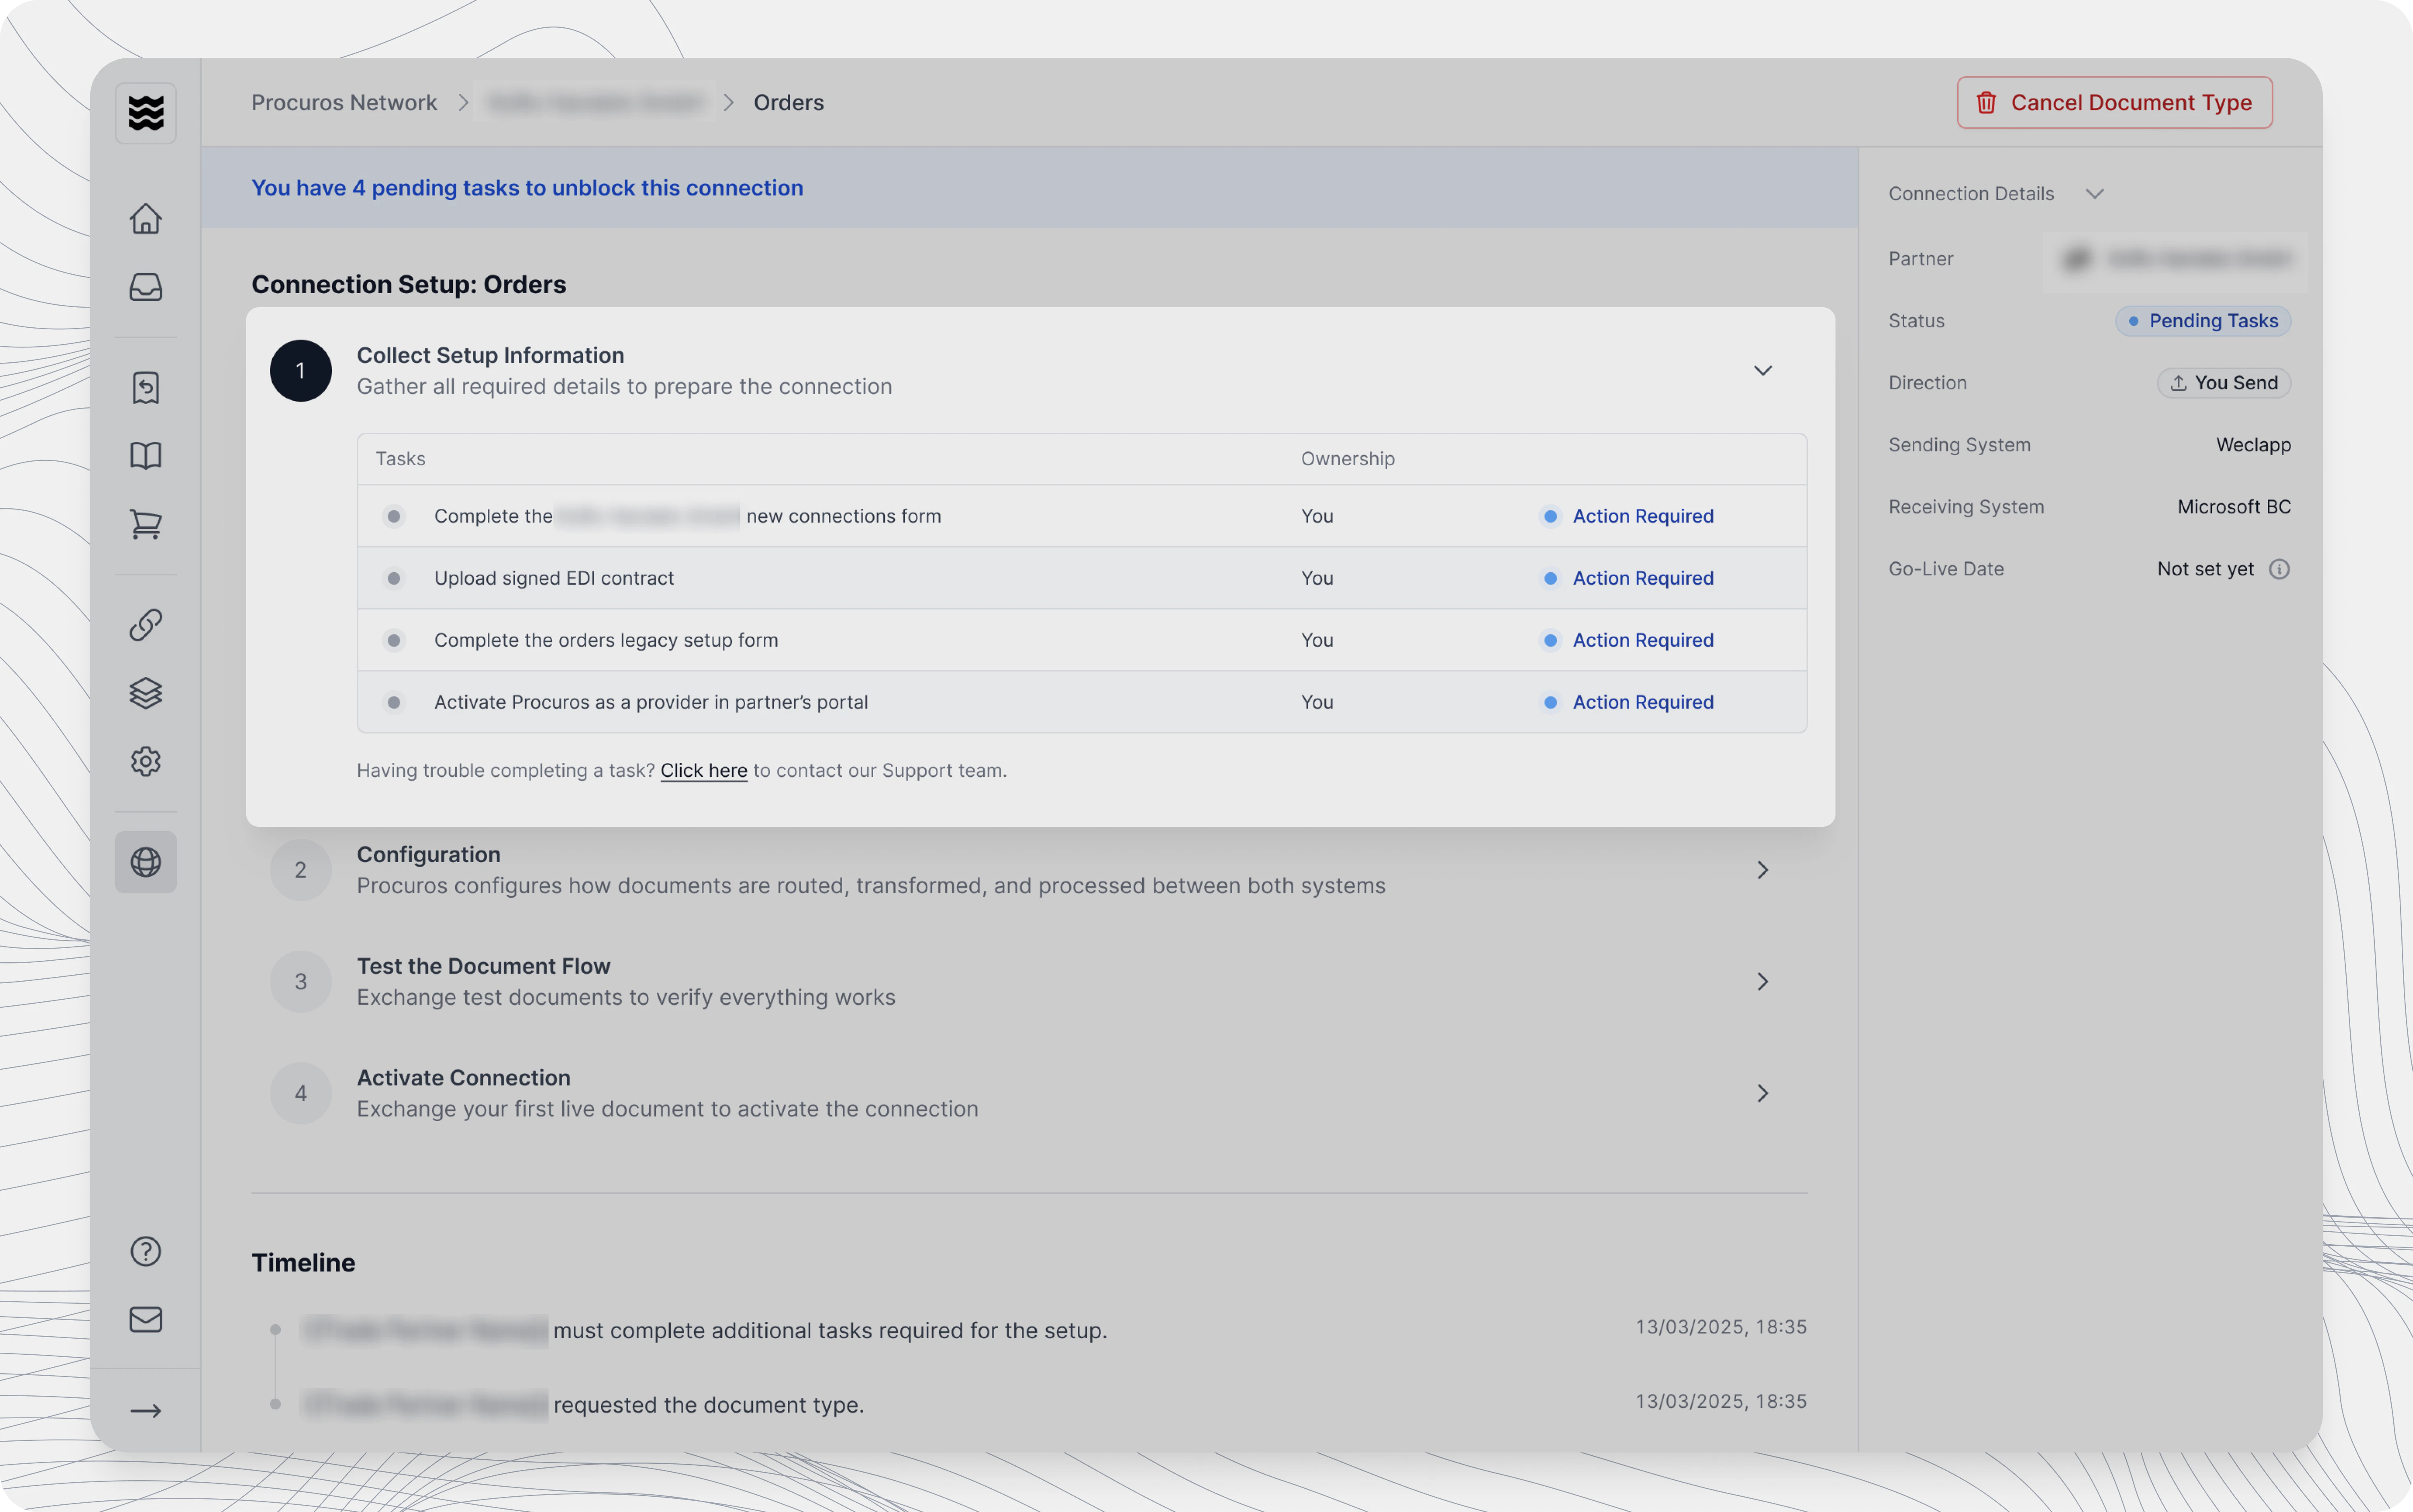Image resolution: width=2413 pixels, height=1512 pixels.
Task: Expand the Activate Connection step
Action: tap(1762, 1093)
